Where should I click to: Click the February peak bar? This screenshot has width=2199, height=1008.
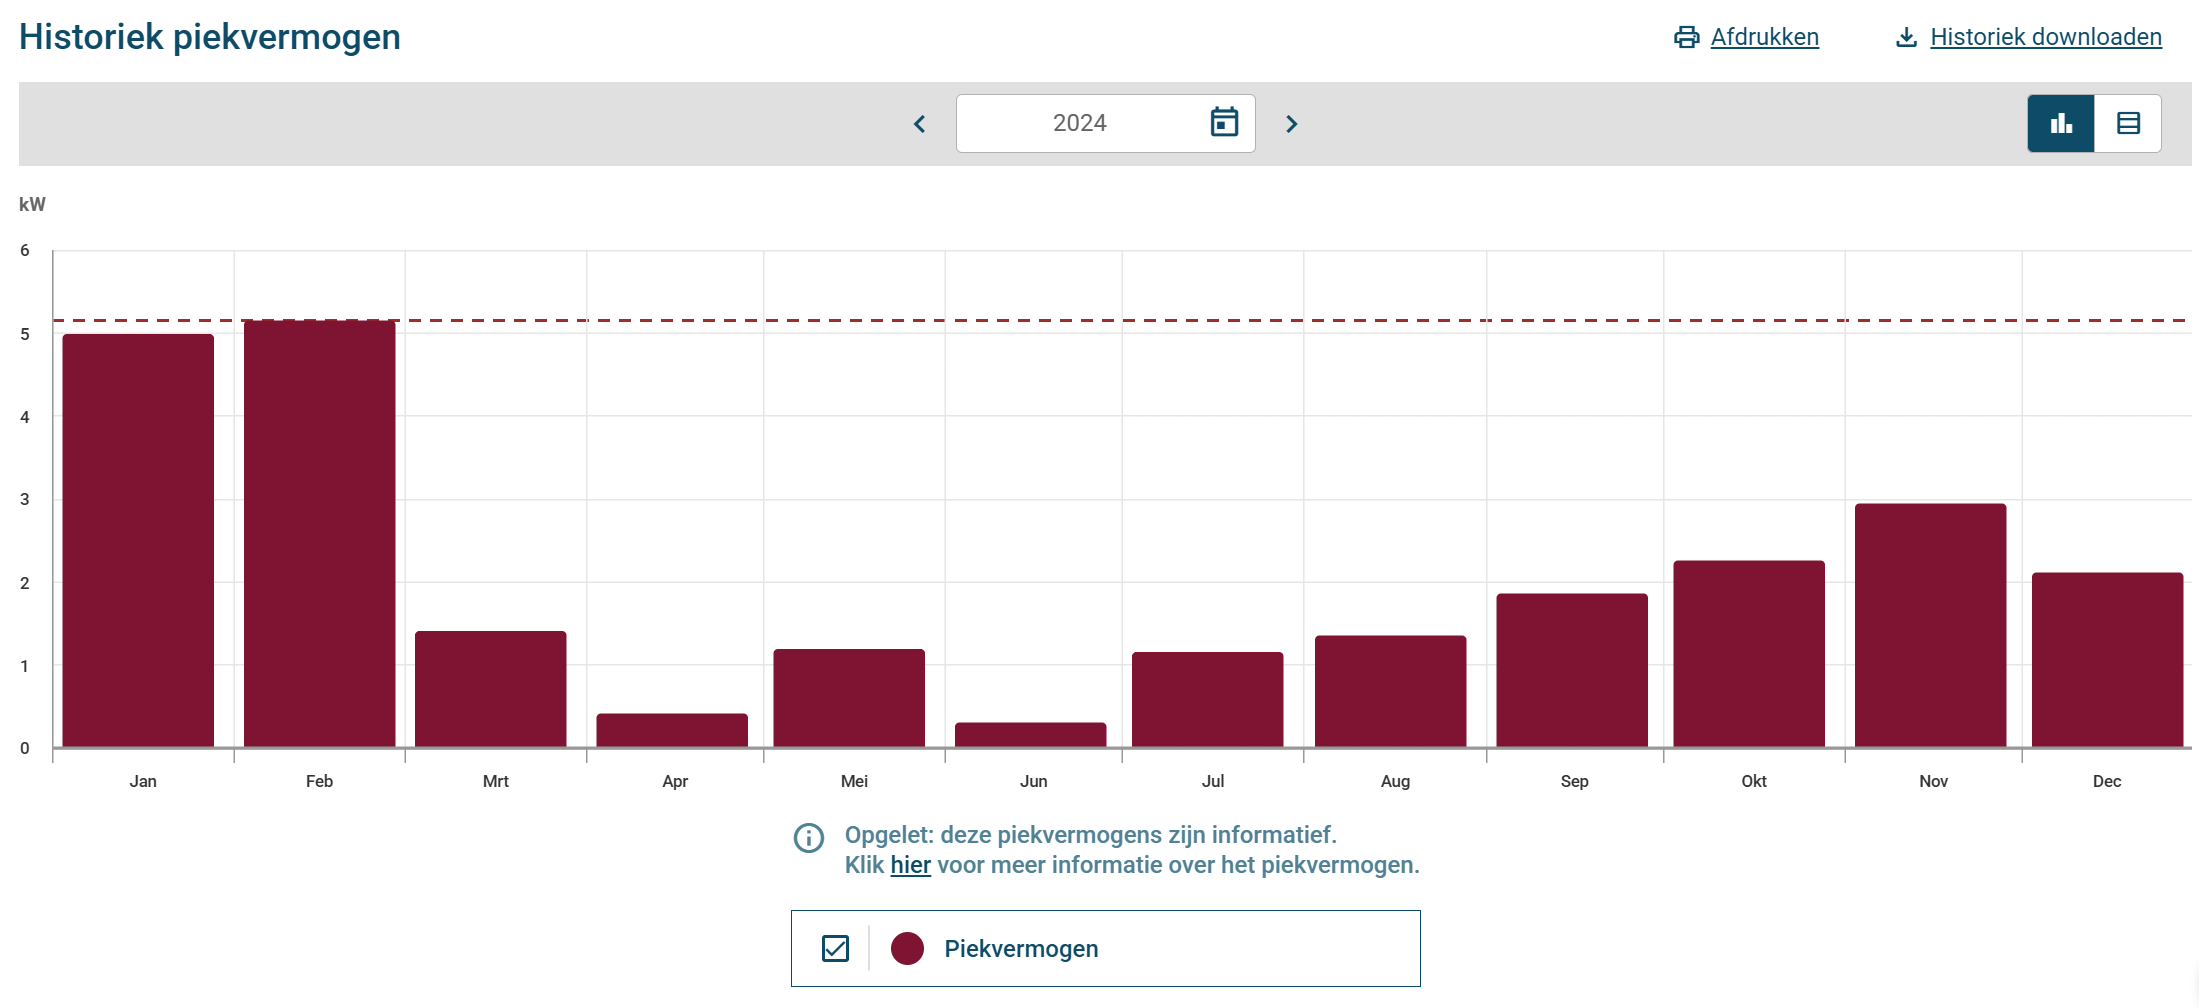(x=319, y=534)
